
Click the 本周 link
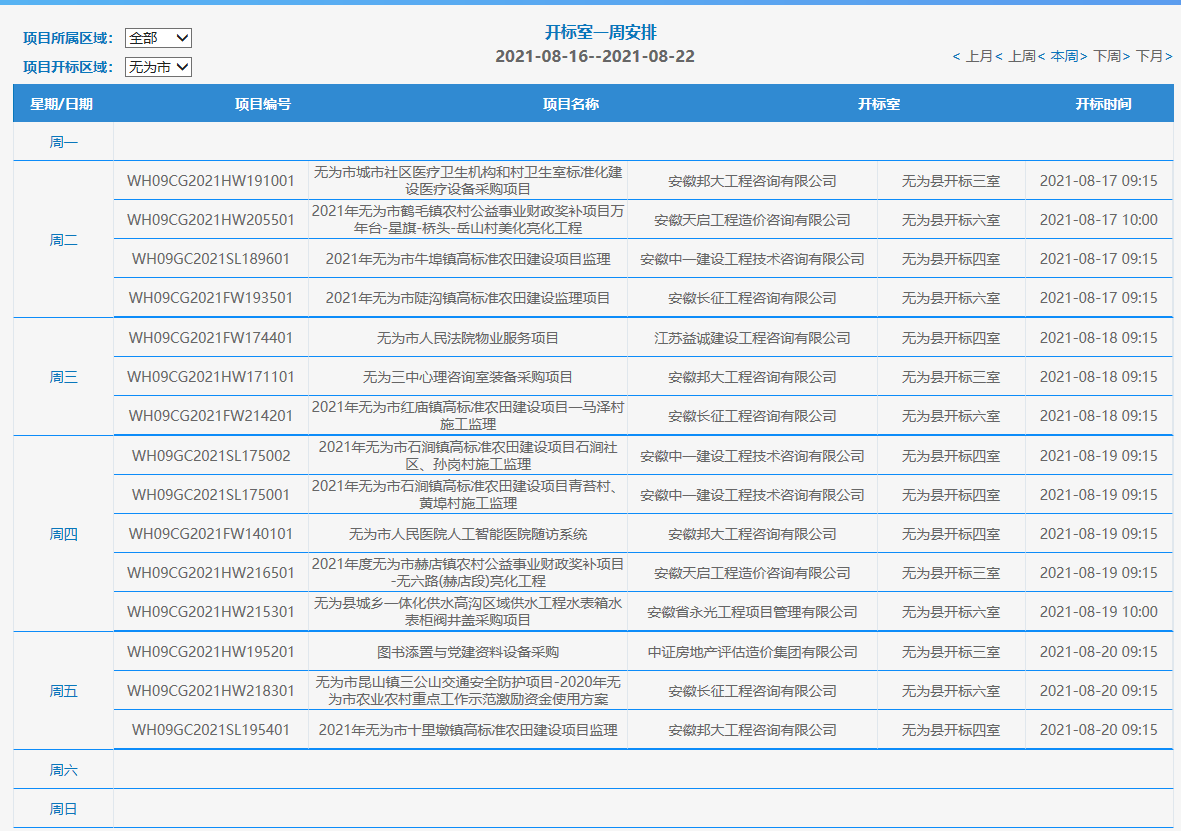[1064, 57]
